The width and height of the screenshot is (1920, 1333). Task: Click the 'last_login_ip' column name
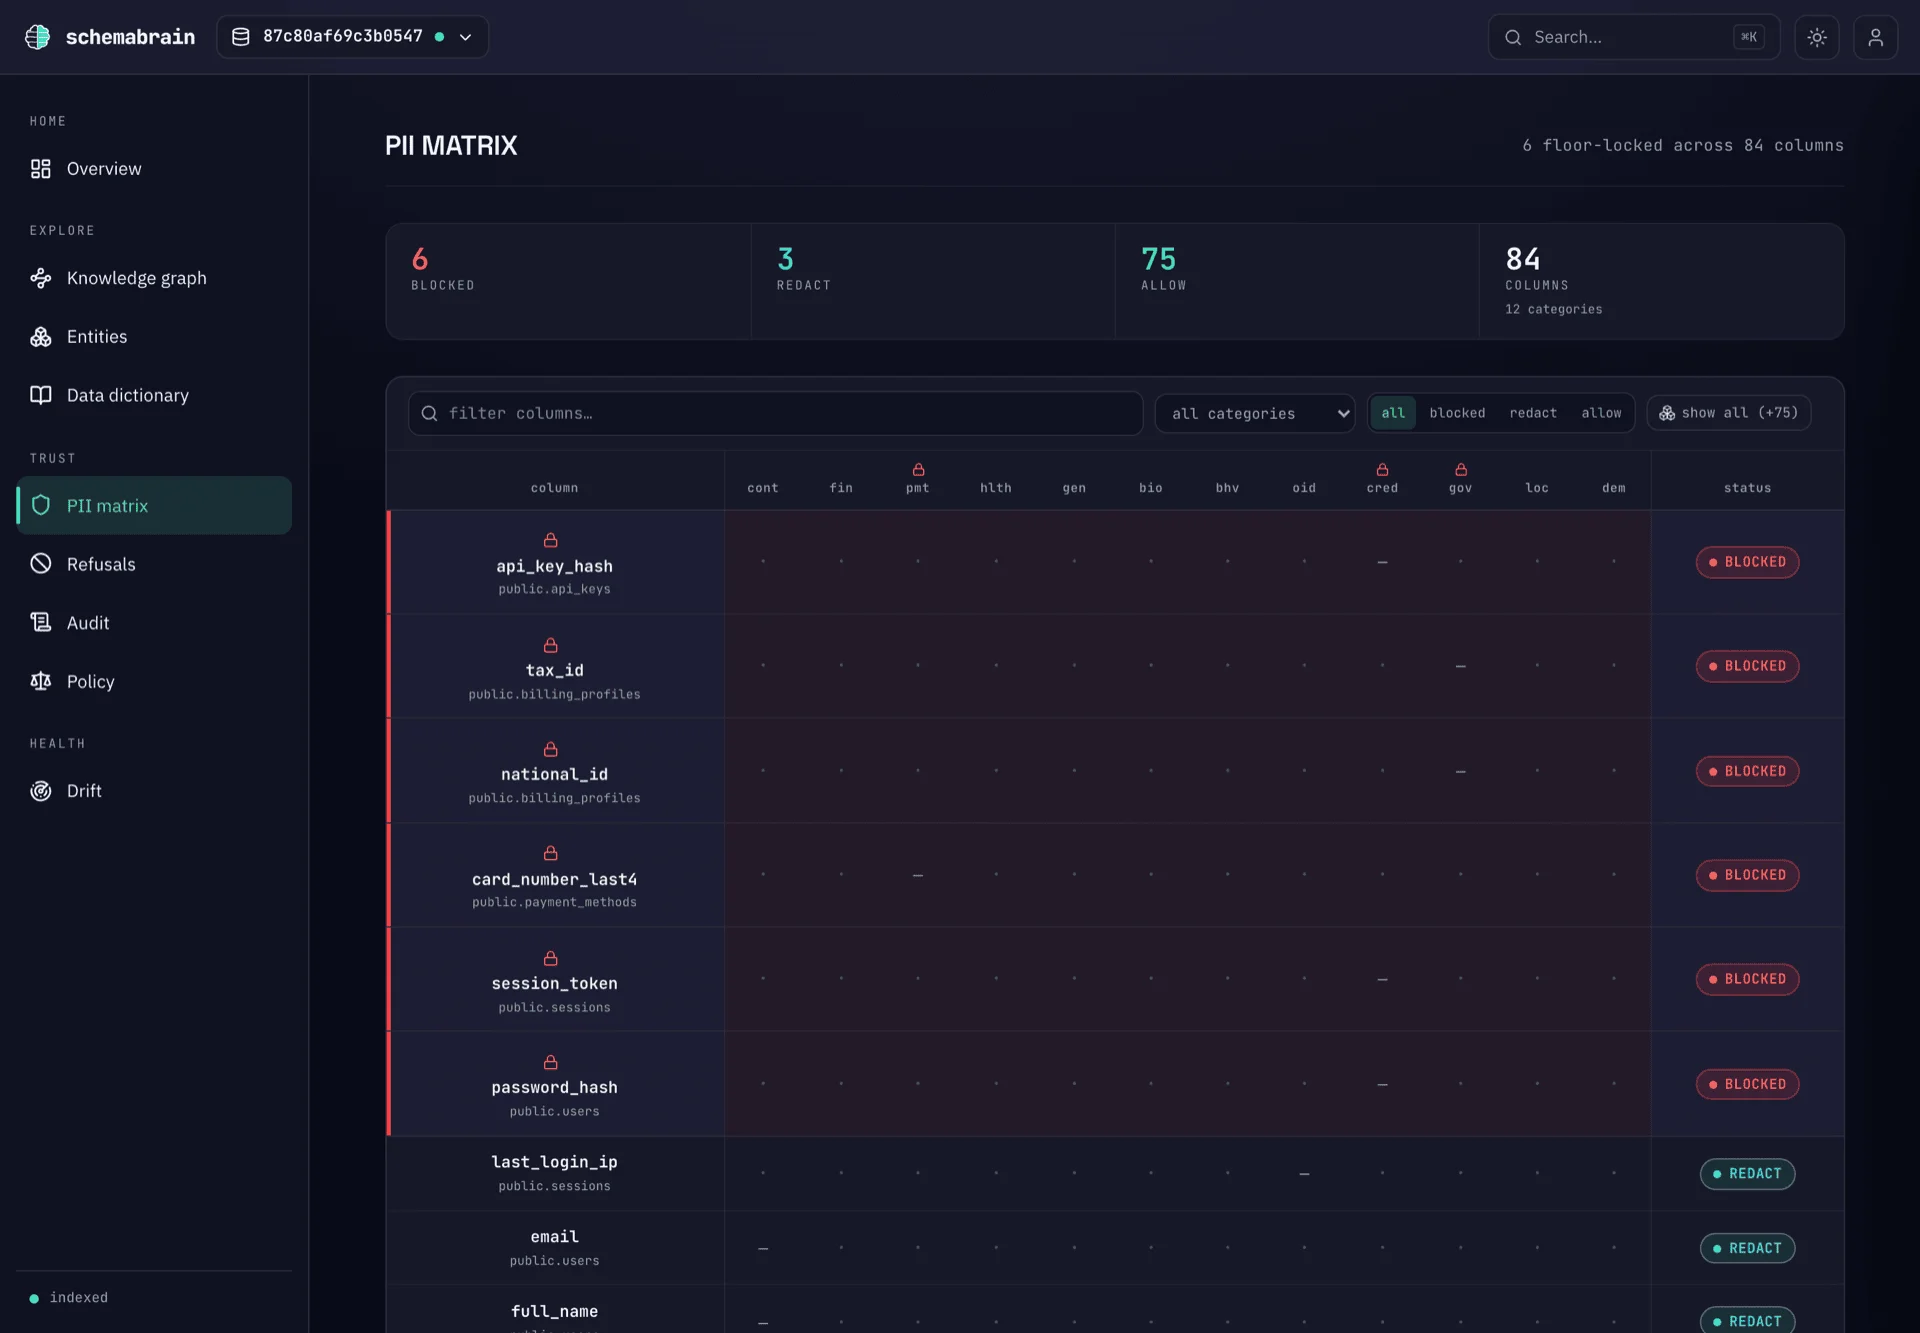[x=554, y=1162]
